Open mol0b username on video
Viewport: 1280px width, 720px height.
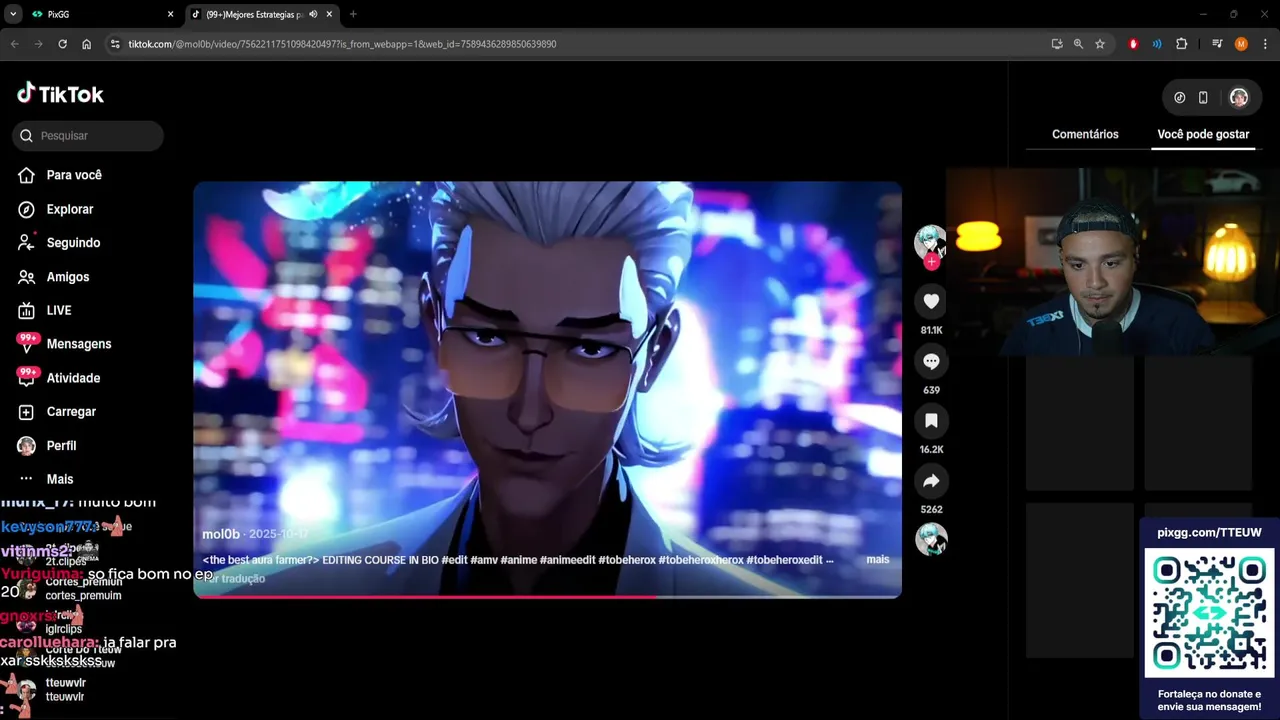[221, 535]
